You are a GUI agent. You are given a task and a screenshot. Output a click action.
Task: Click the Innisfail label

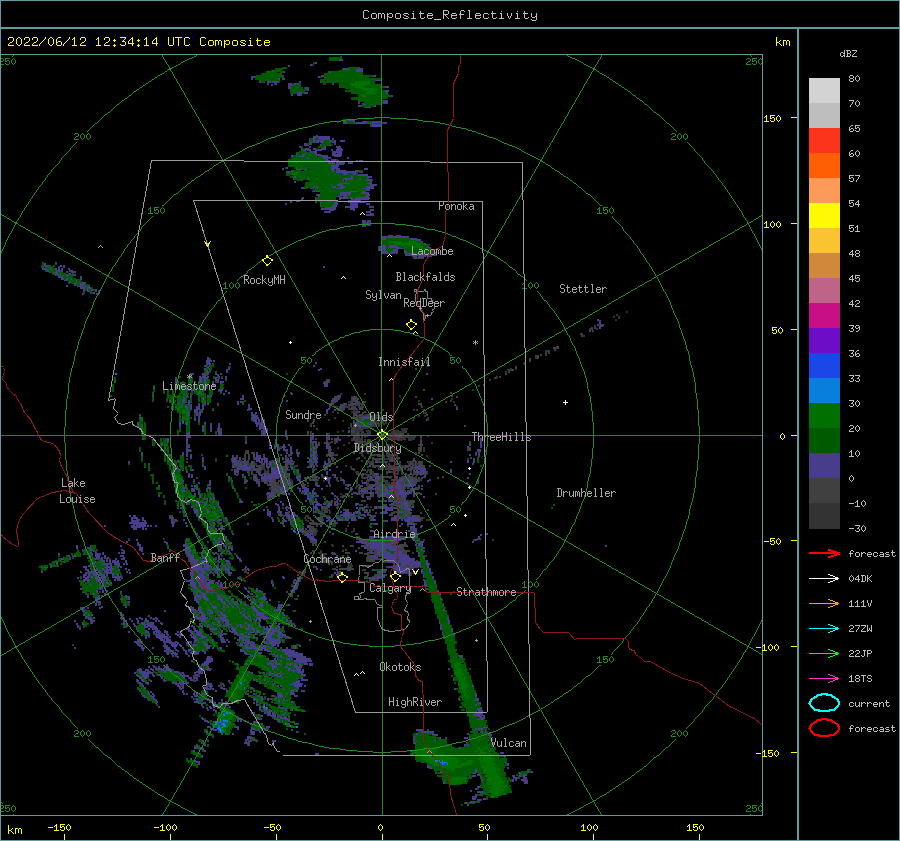[404, 362]
